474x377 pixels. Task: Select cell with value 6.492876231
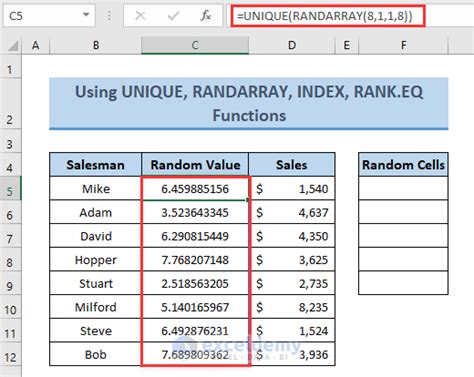pyautogui.click(x=195, y=331)
